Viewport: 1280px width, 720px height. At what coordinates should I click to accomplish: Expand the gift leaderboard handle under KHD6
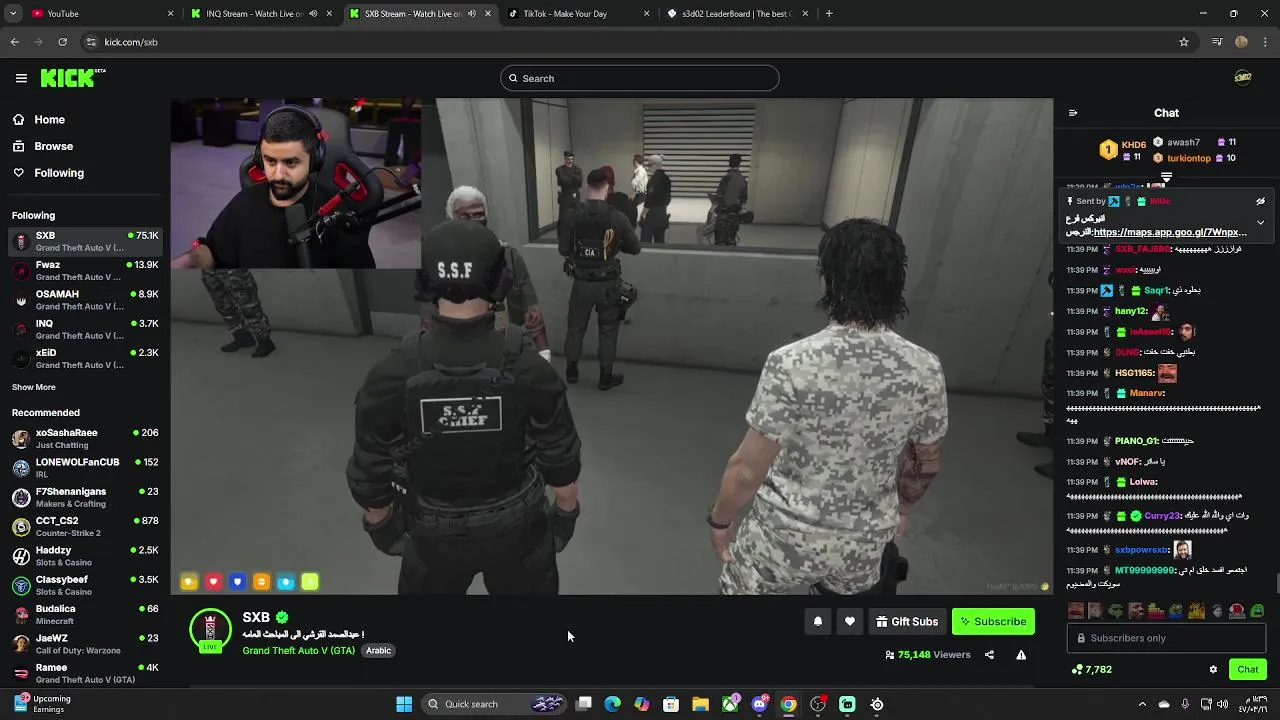pyautogui.click(x=1166, y=177)
